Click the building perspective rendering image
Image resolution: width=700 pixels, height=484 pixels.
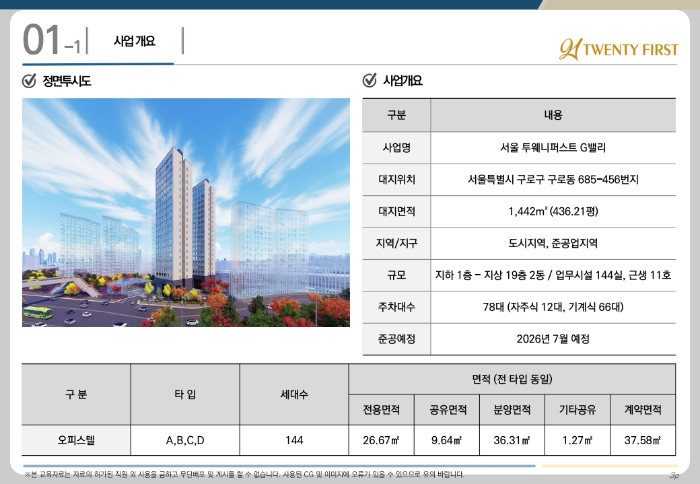pyautogui.click(x=186, y=213)
